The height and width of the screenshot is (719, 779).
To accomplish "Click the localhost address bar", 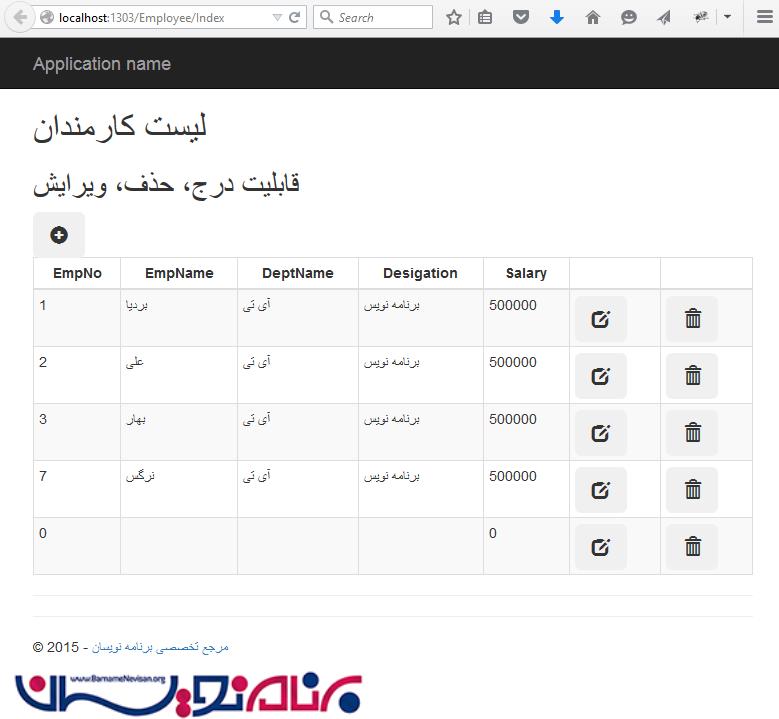I will point(160,18).
